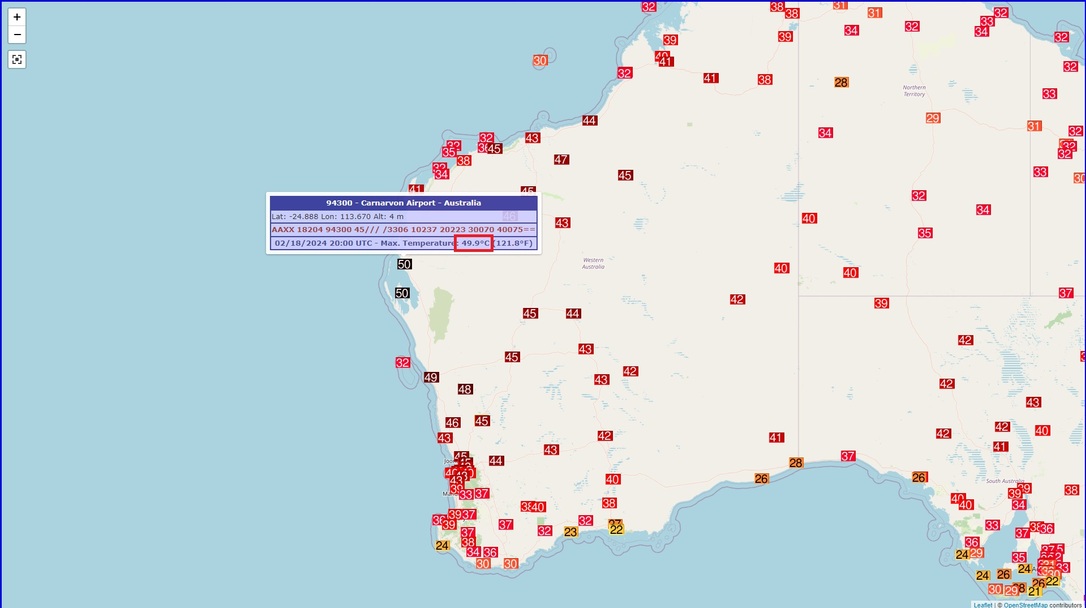Zoom out with the minus button
Viewport: 1086px width, 608px height.
point(17,35)
